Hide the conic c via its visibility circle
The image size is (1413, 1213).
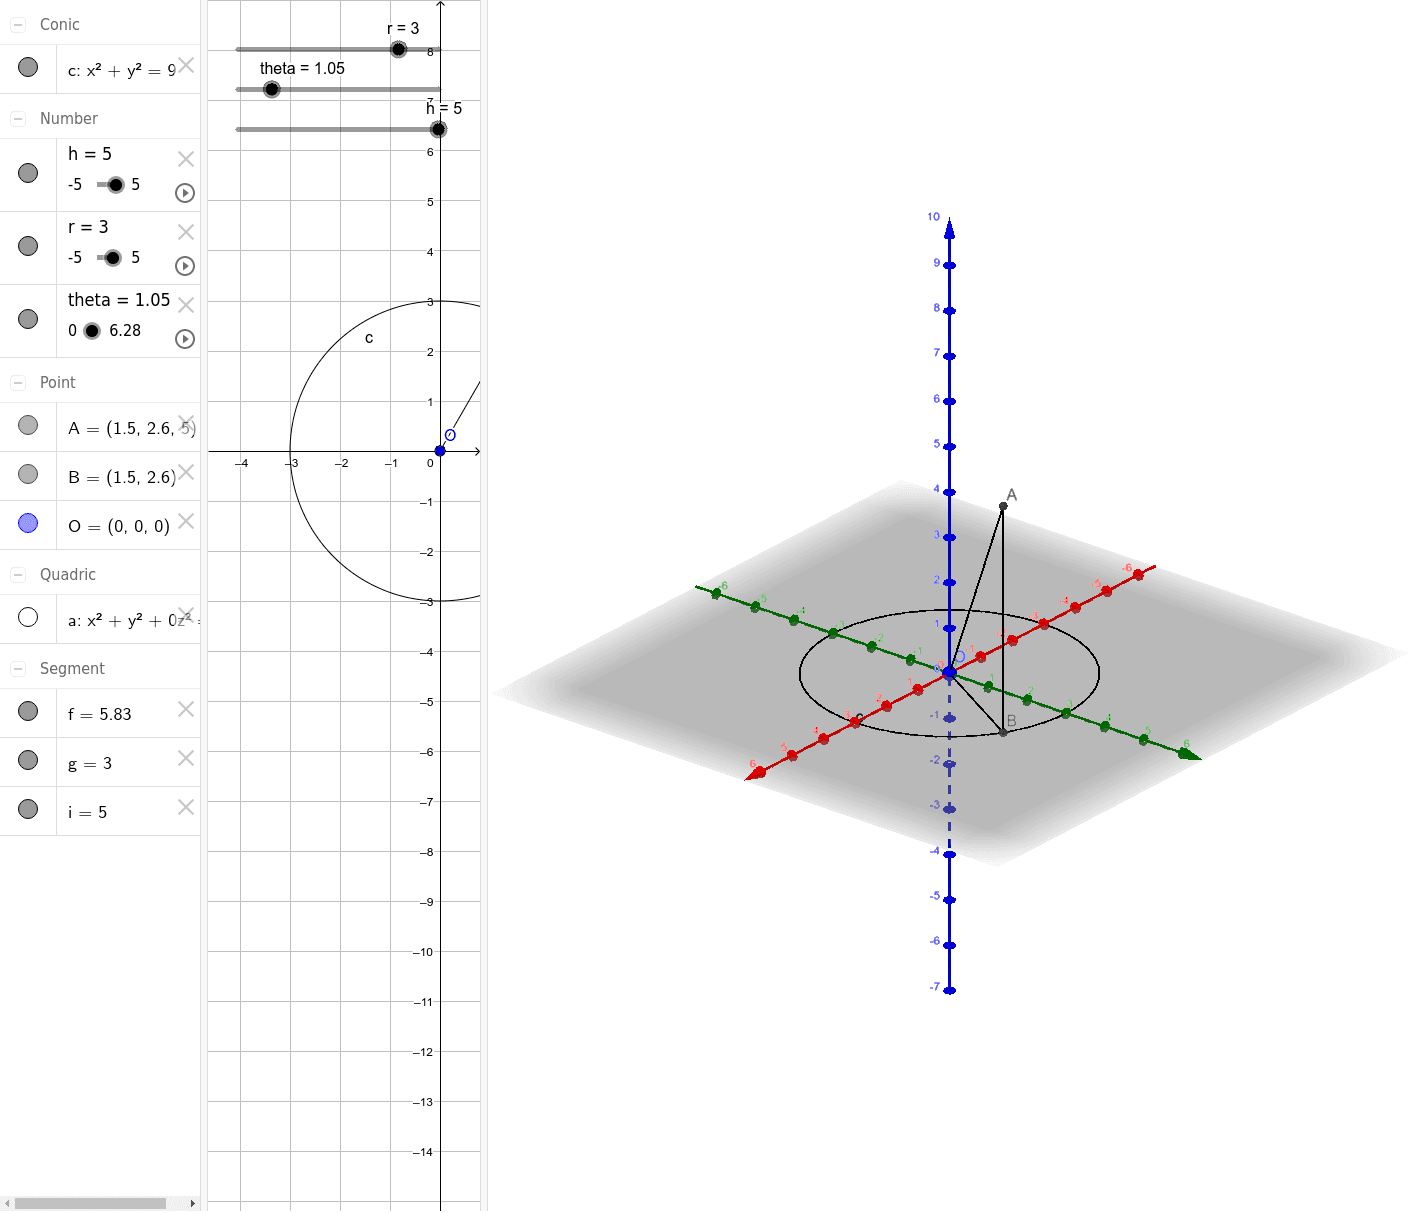pyautogui.click(x=28, y=67)
